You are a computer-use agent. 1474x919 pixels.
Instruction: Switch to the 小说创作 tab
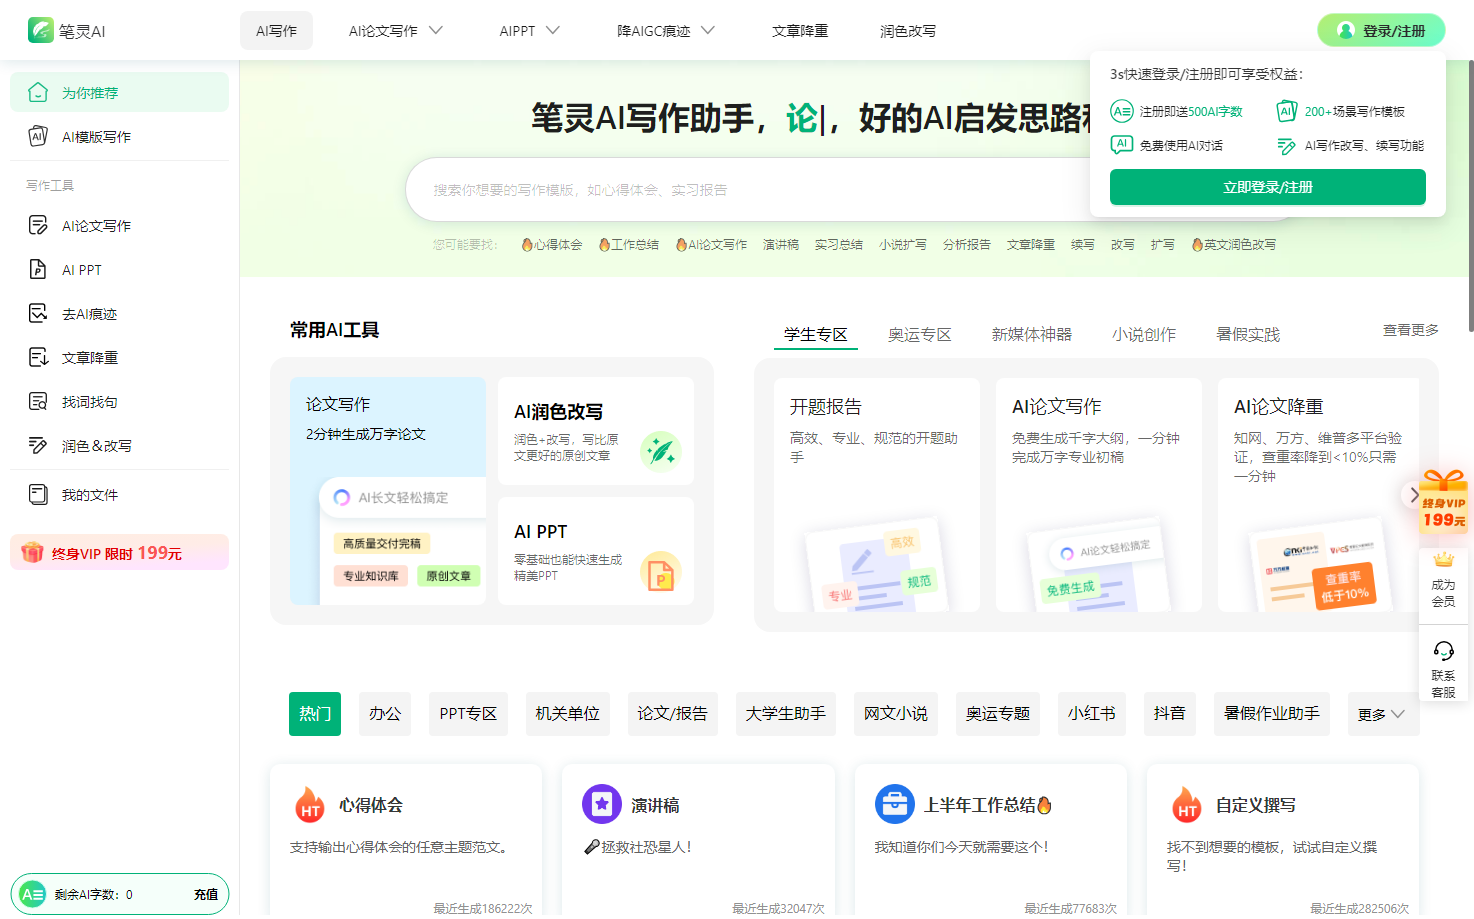click(x=1144, y=334)
